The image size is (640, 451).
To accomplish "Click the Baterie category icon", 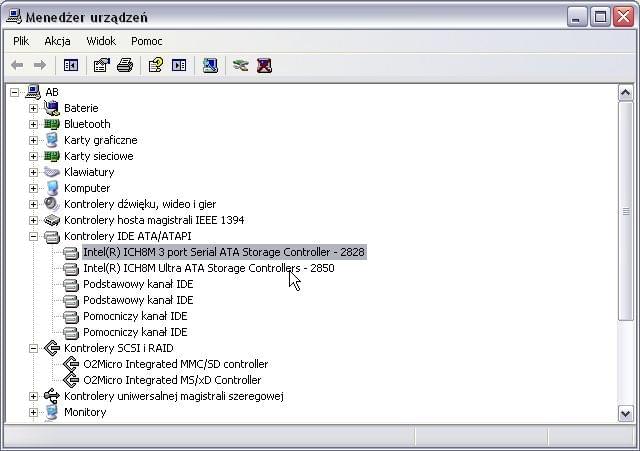I will coord(52,108).
